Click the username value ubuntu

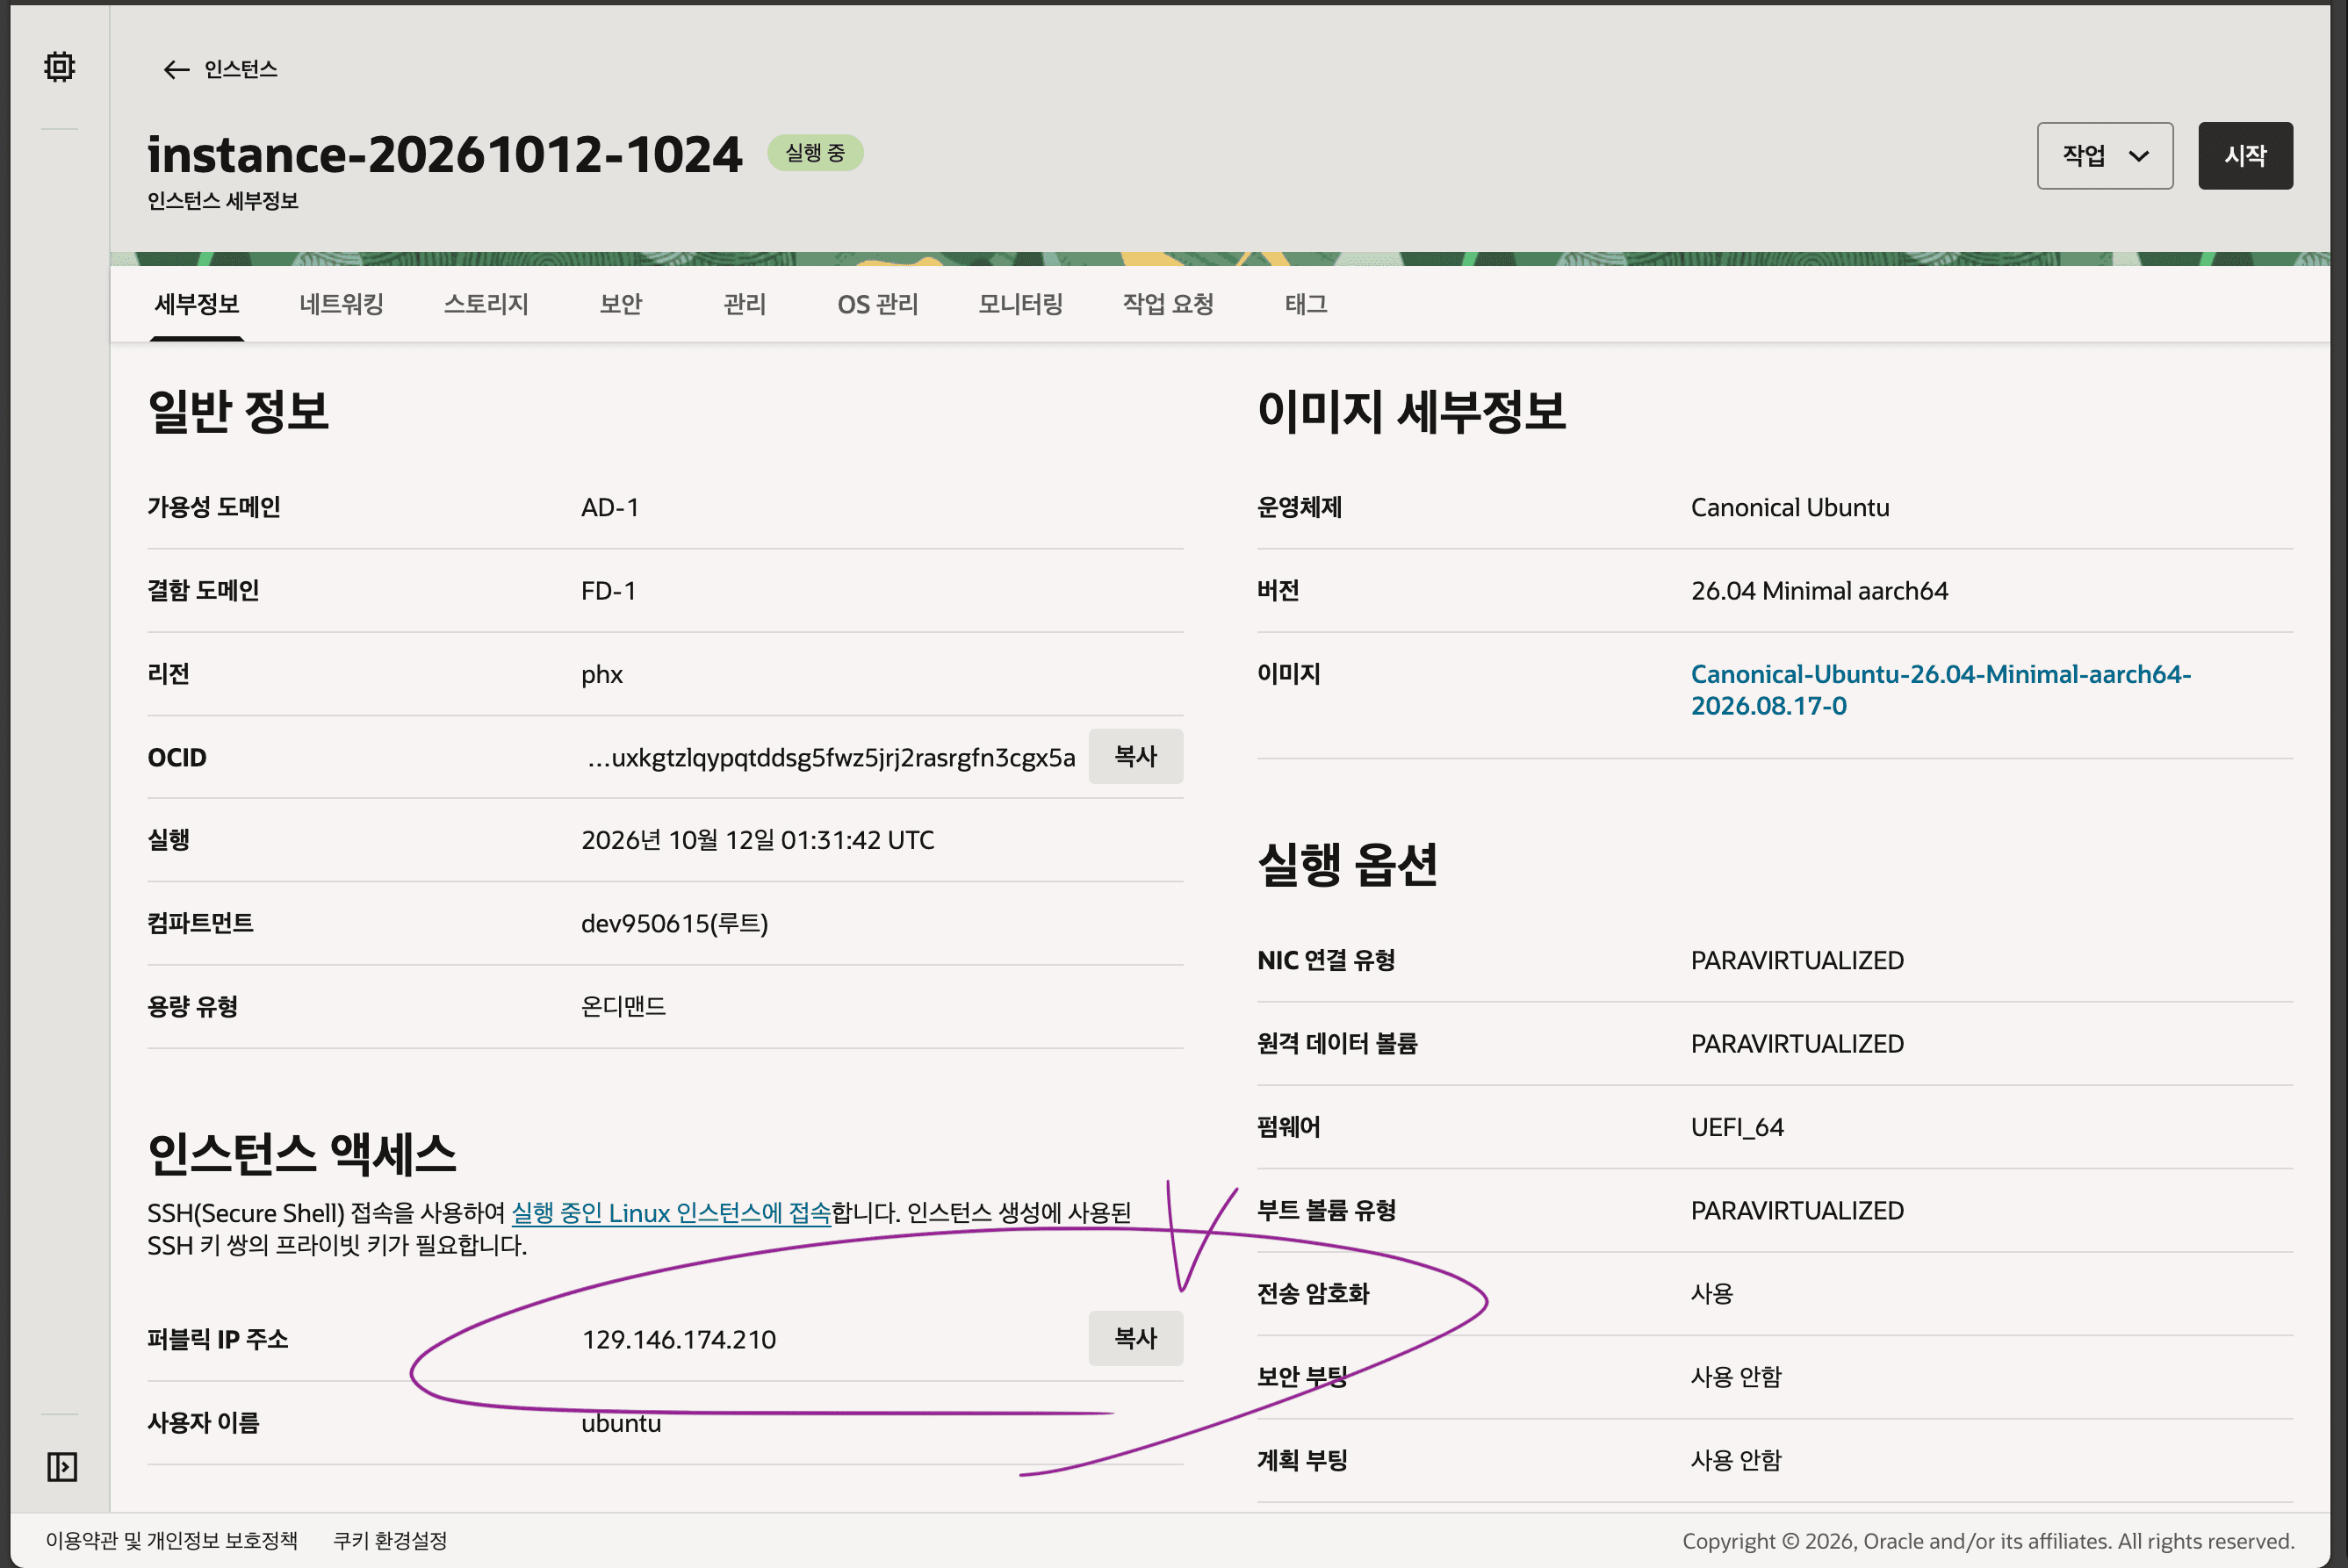(x=621, y=1423)
